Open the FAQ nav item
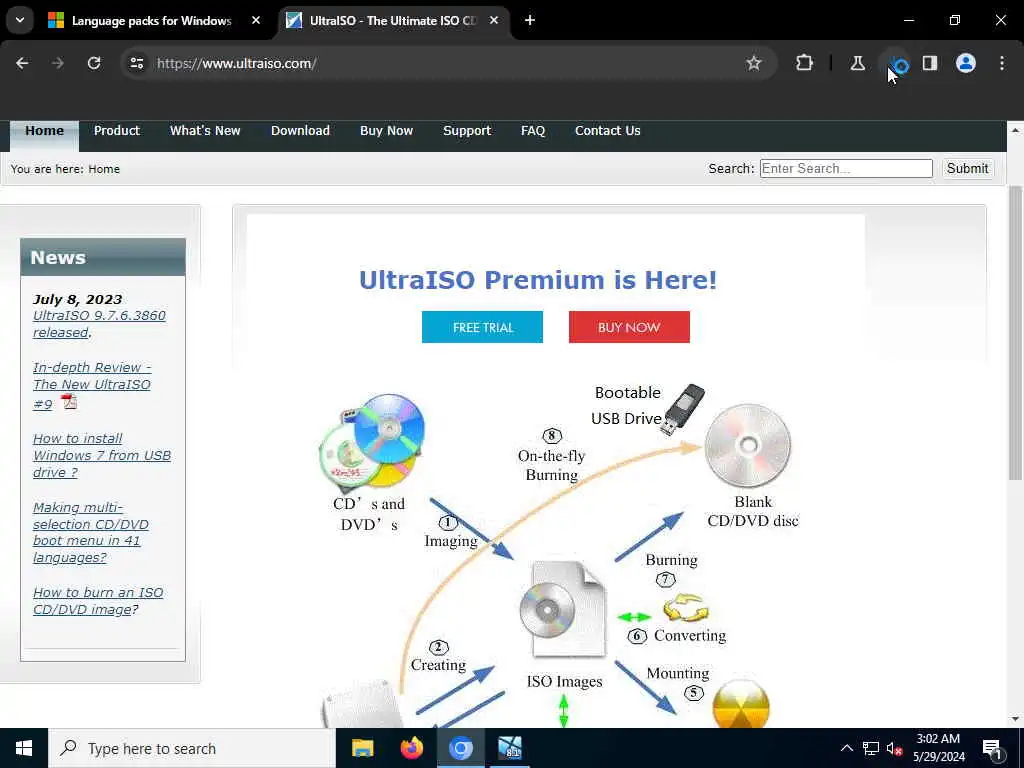 (x=533, y=131)
